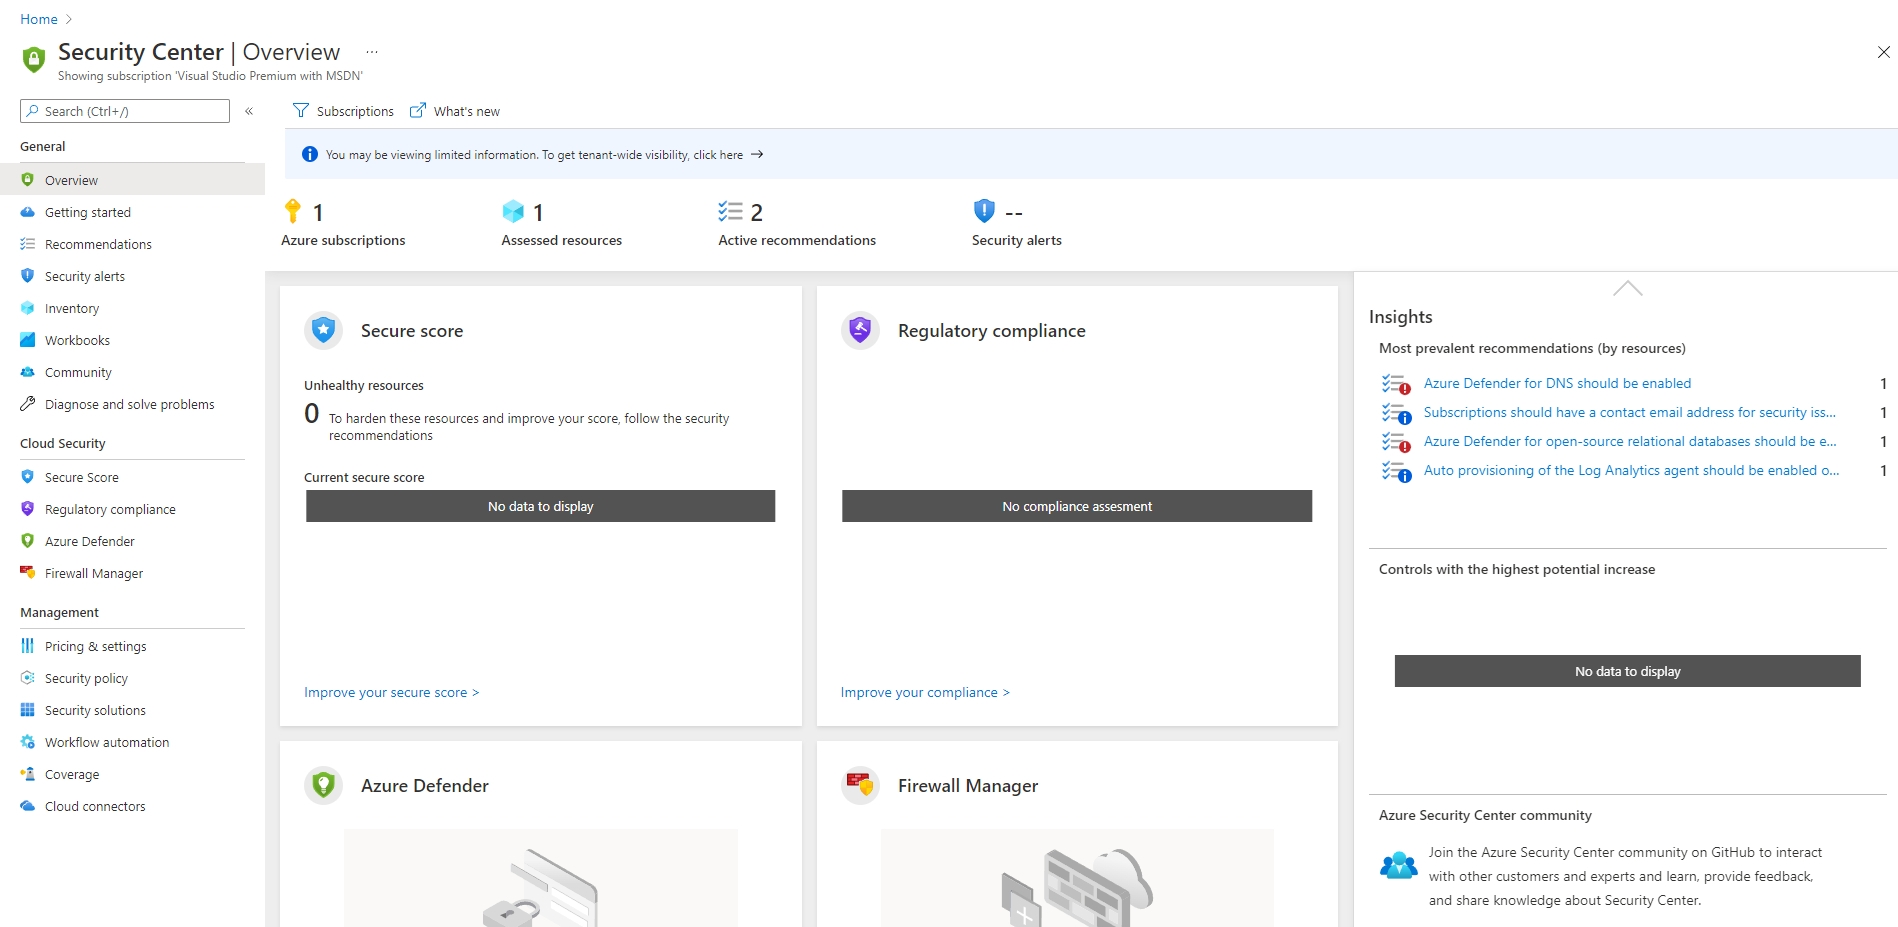Click the Search box in the sidebar
This screenshot has height=927, width=1898.
tap(124, 111)
